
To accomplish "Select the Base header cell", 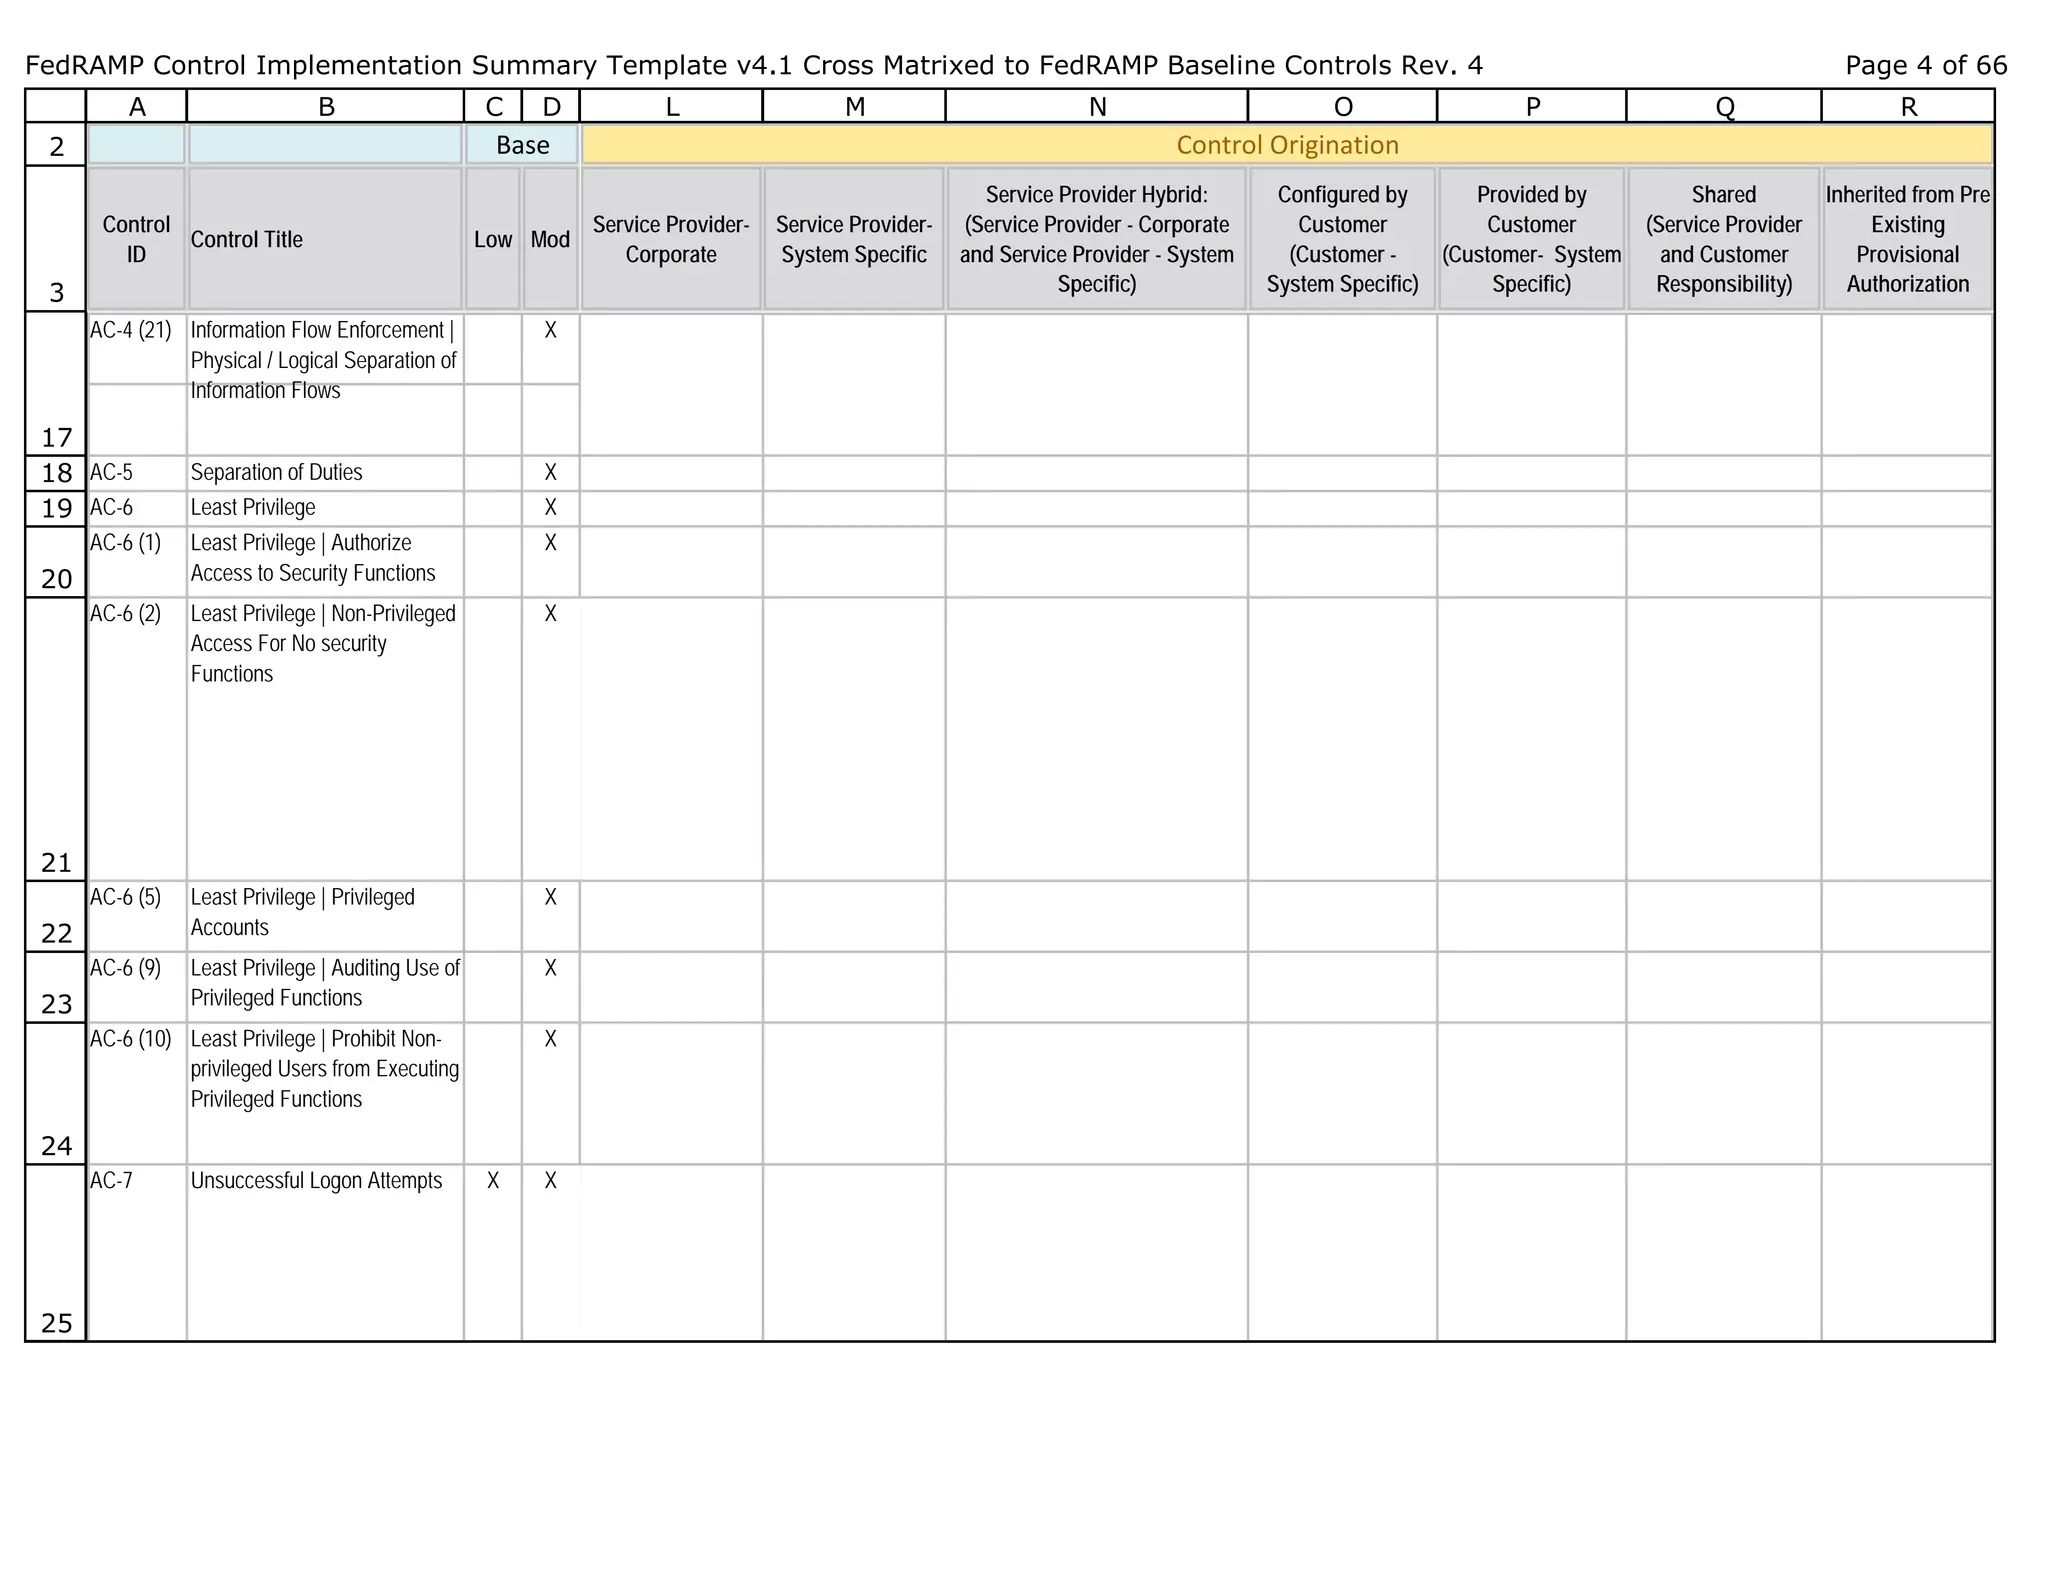I will [522, 145].
